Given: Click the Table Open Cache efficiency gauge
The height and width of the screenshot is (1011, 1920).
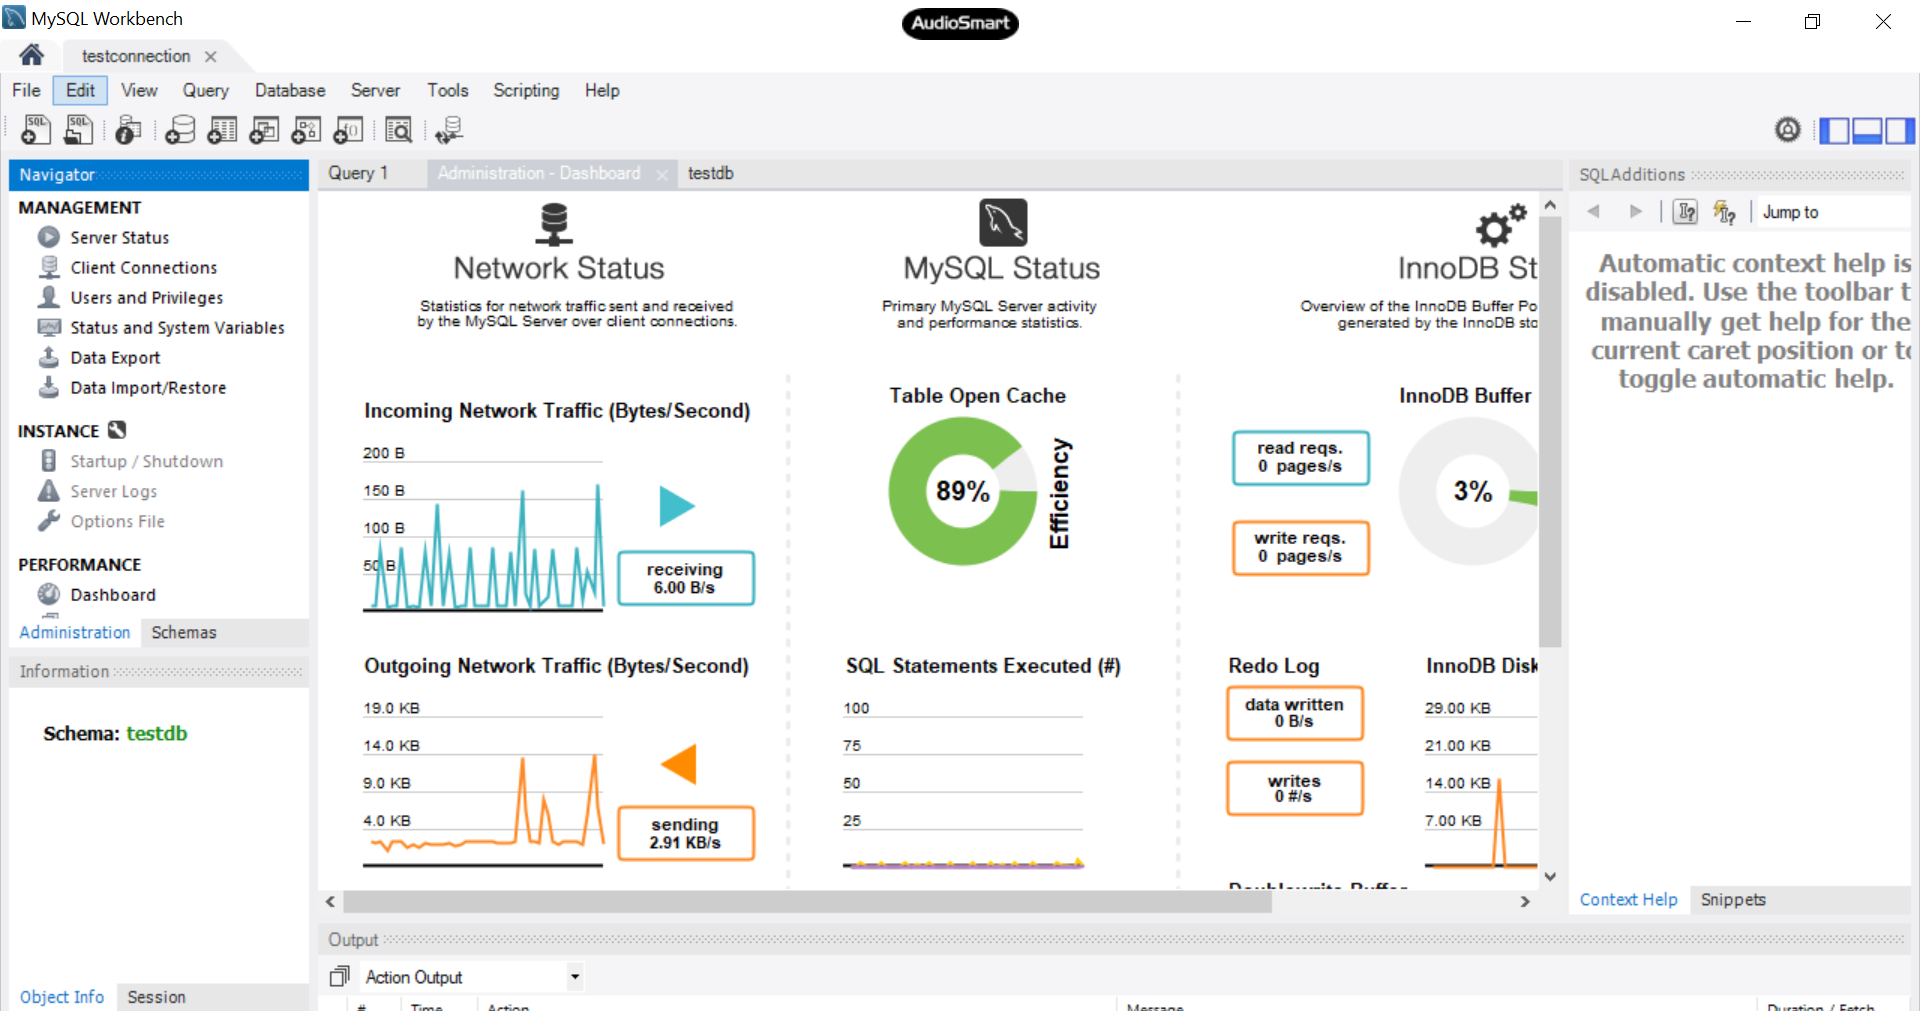Looking at the screenshot, I should click(x=963, y=491).
